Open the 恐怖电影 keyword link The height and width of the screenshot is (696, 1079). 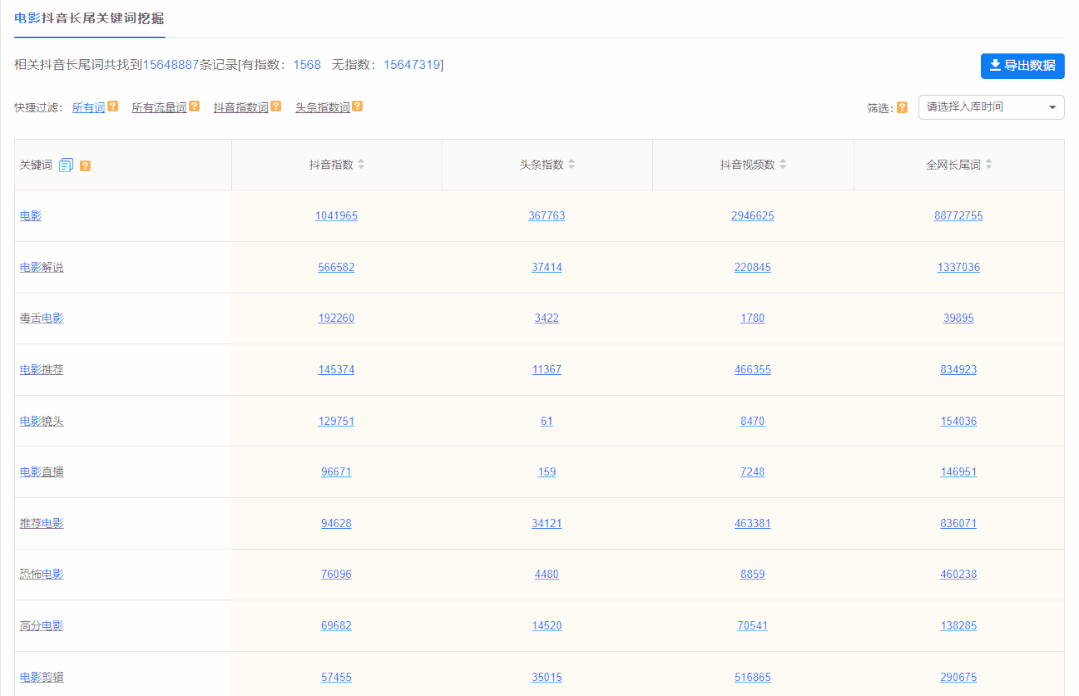(x=41, y=574)
